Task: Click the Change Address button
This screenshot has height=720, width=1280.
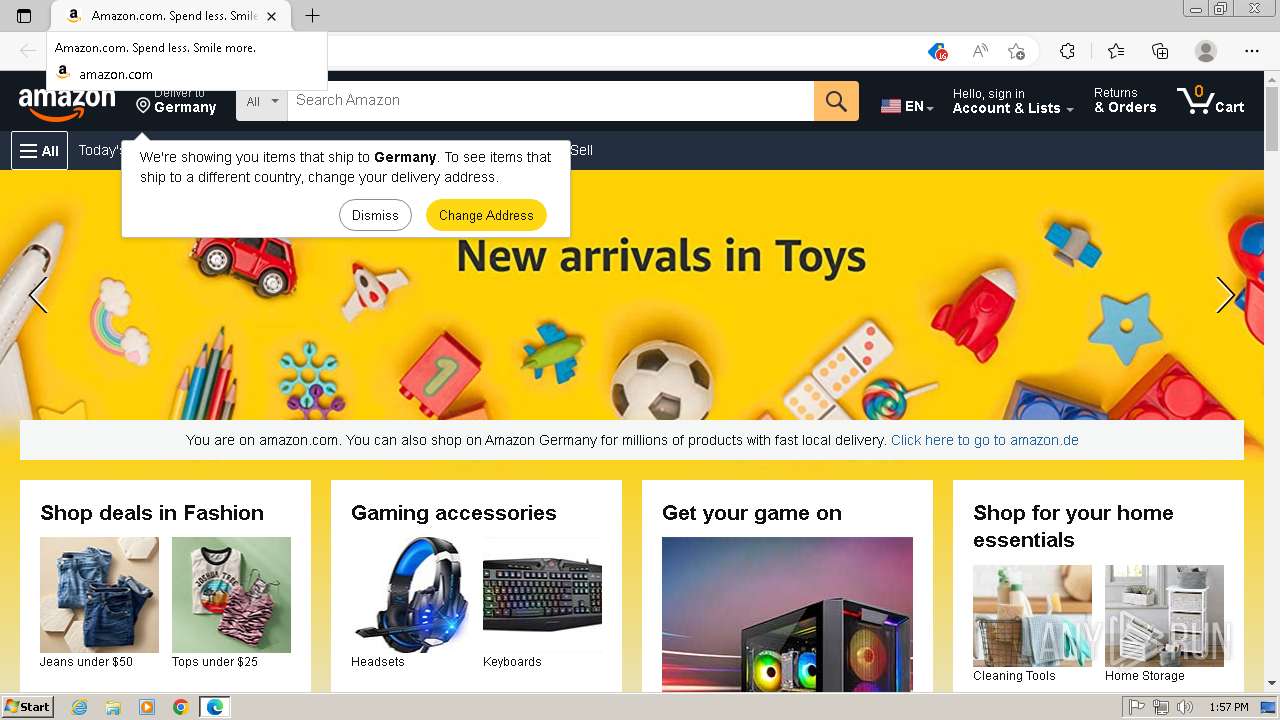Action: 486,215
